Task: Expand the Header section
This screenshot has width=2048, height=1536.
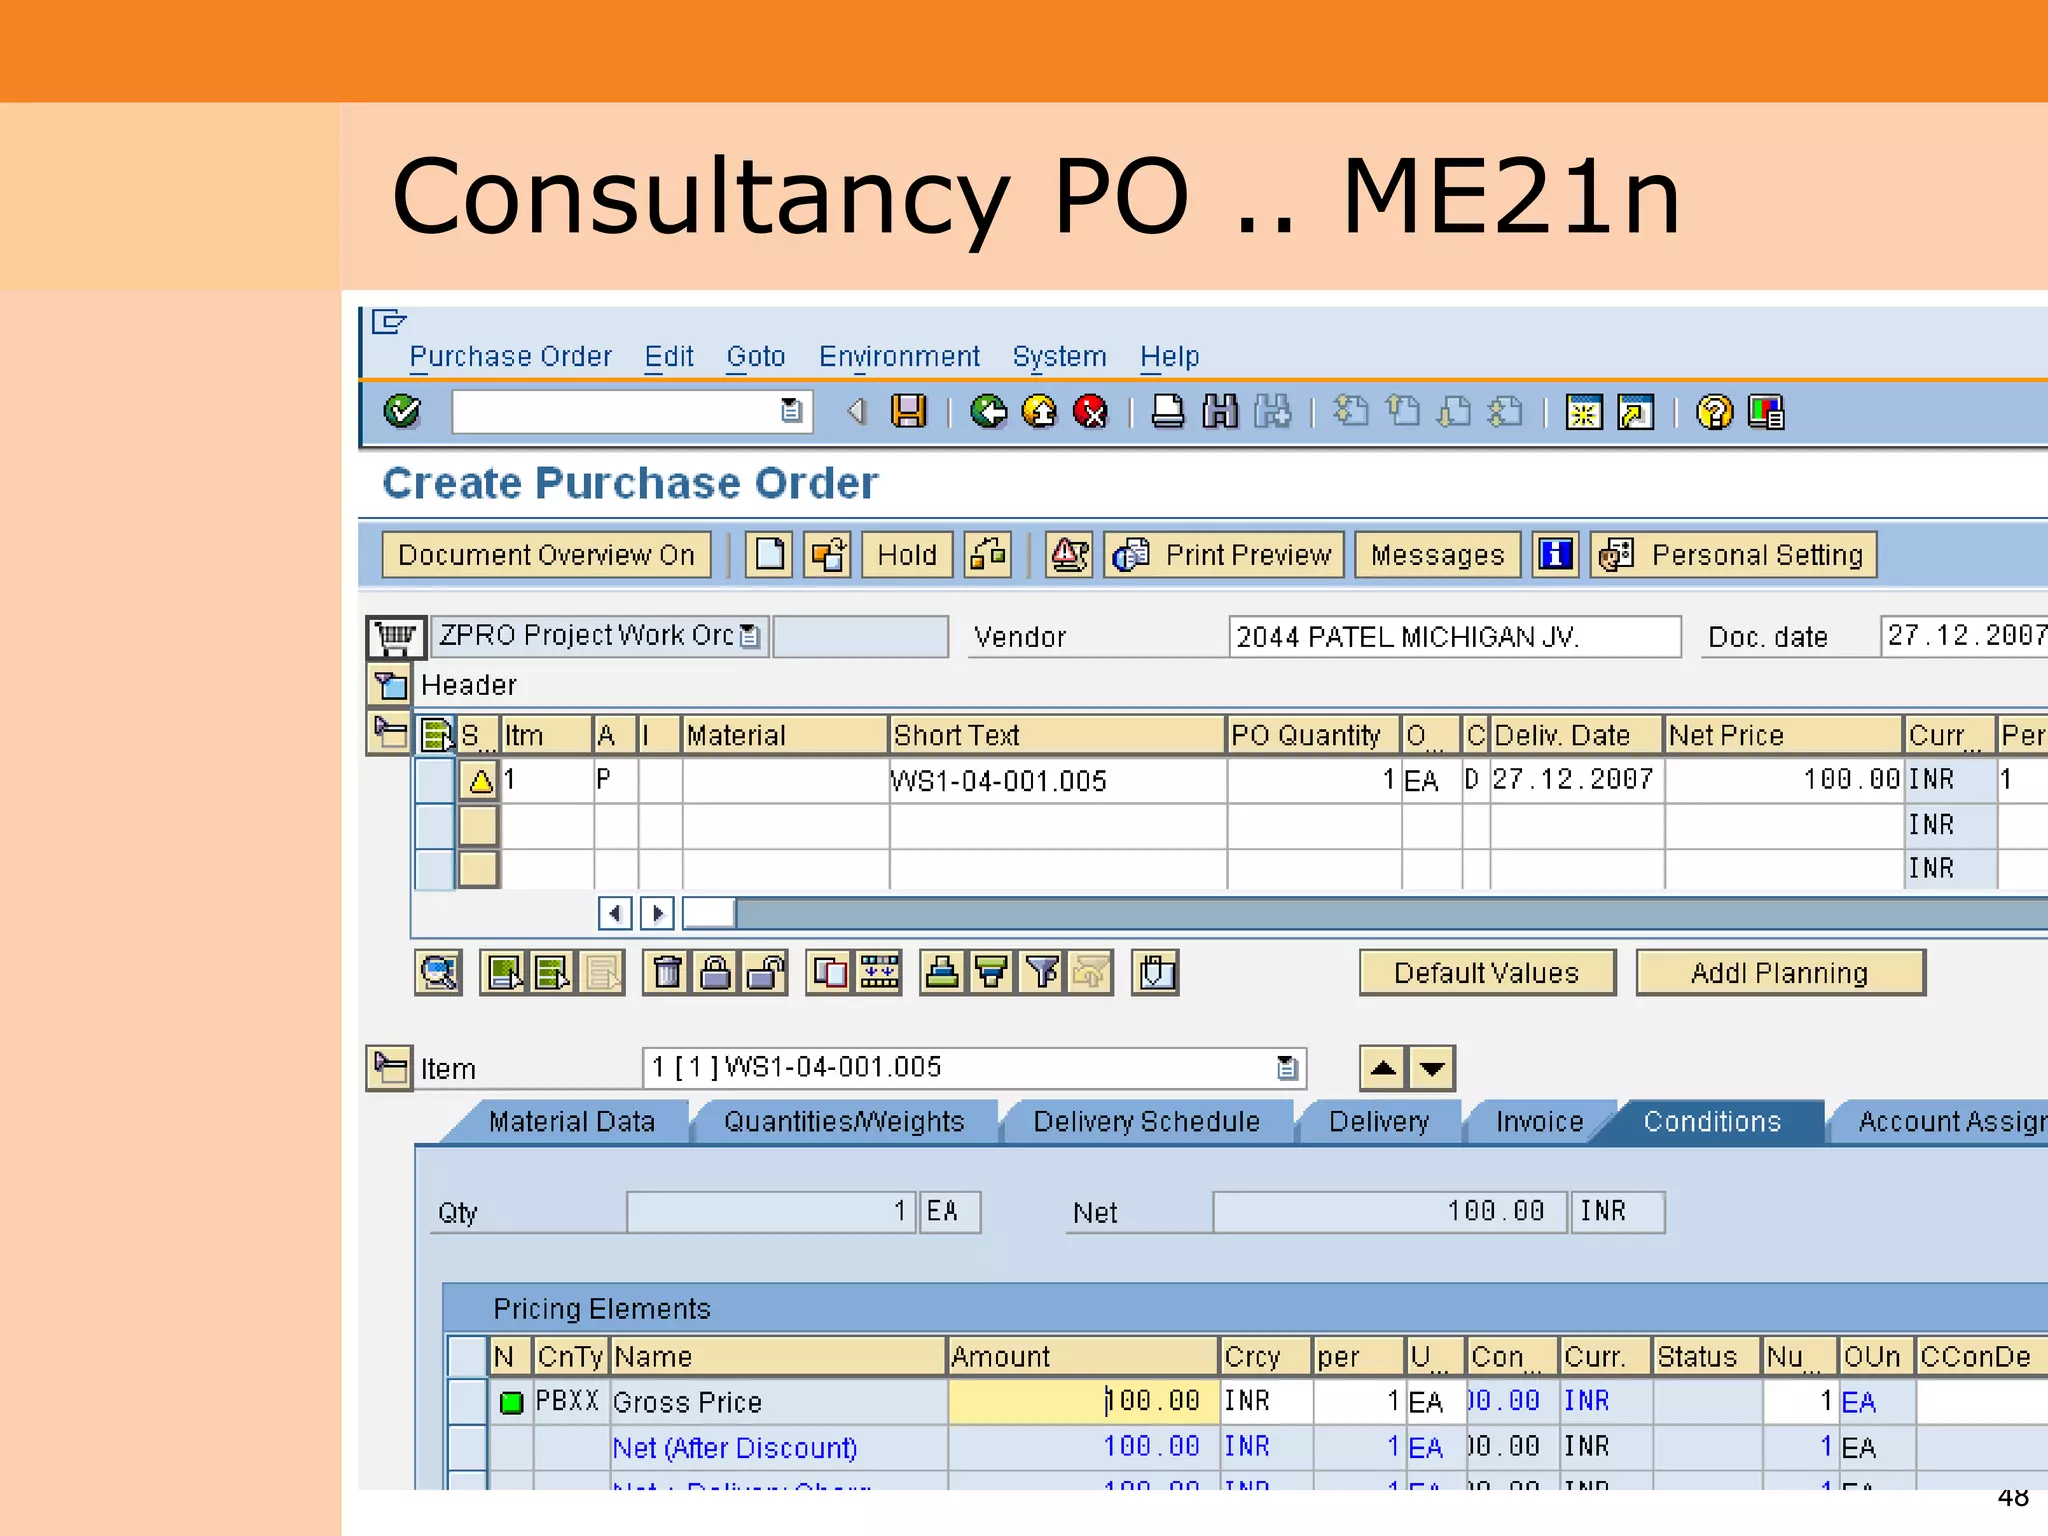Action: pos(390,685)
